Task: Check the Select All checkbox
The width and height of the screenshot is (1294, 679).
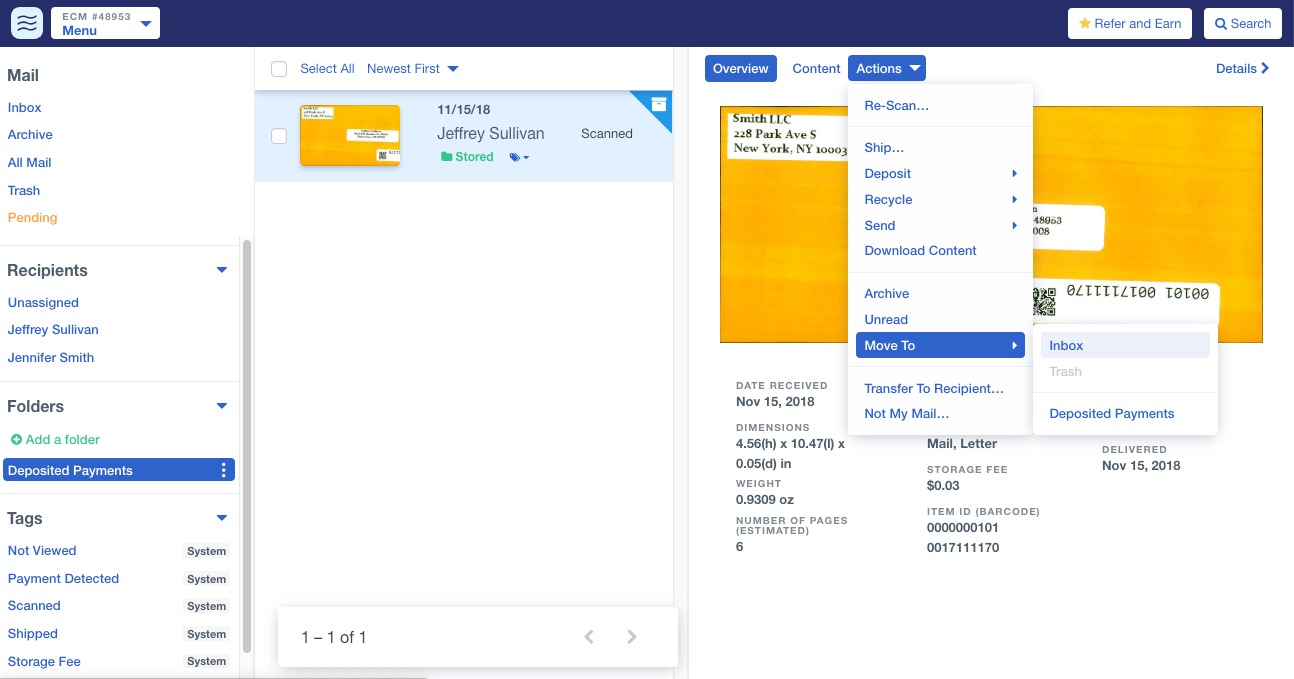Action: [279, 68]
